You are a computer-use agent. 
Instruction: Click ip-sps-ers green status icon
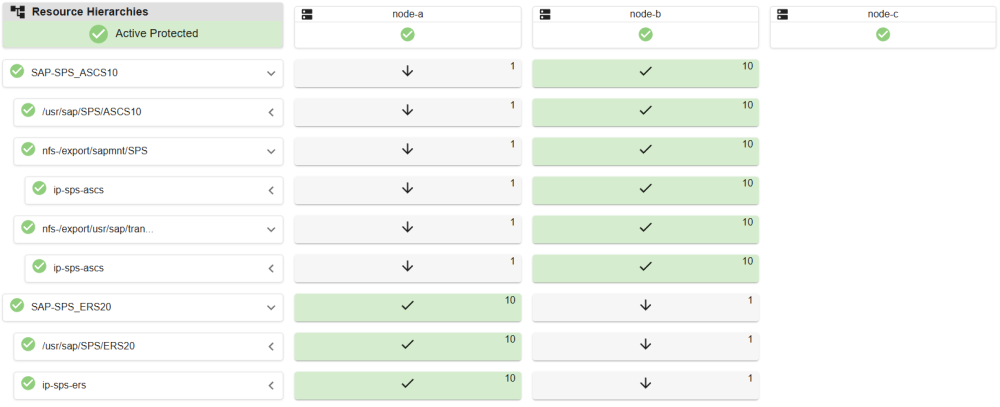click(28, 384)
